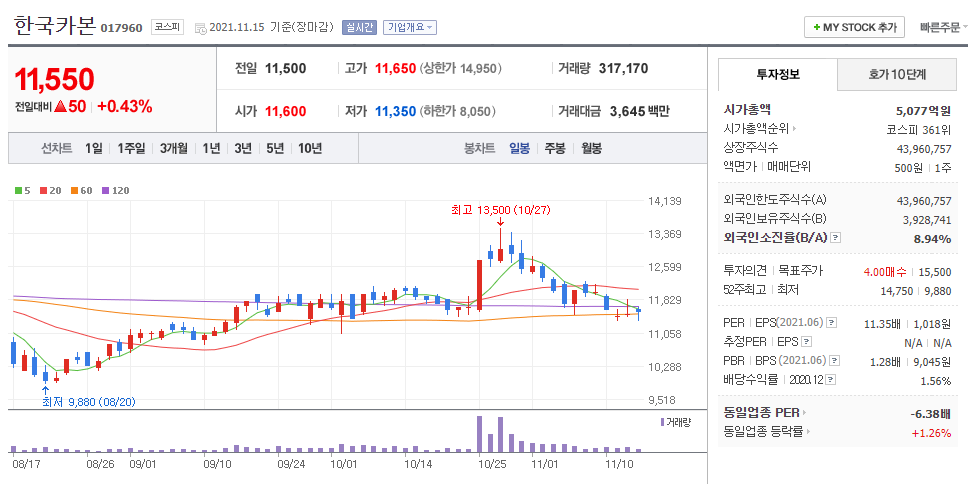
Task: Click the purple 거래량 legend marker
Action: [663, 422]
